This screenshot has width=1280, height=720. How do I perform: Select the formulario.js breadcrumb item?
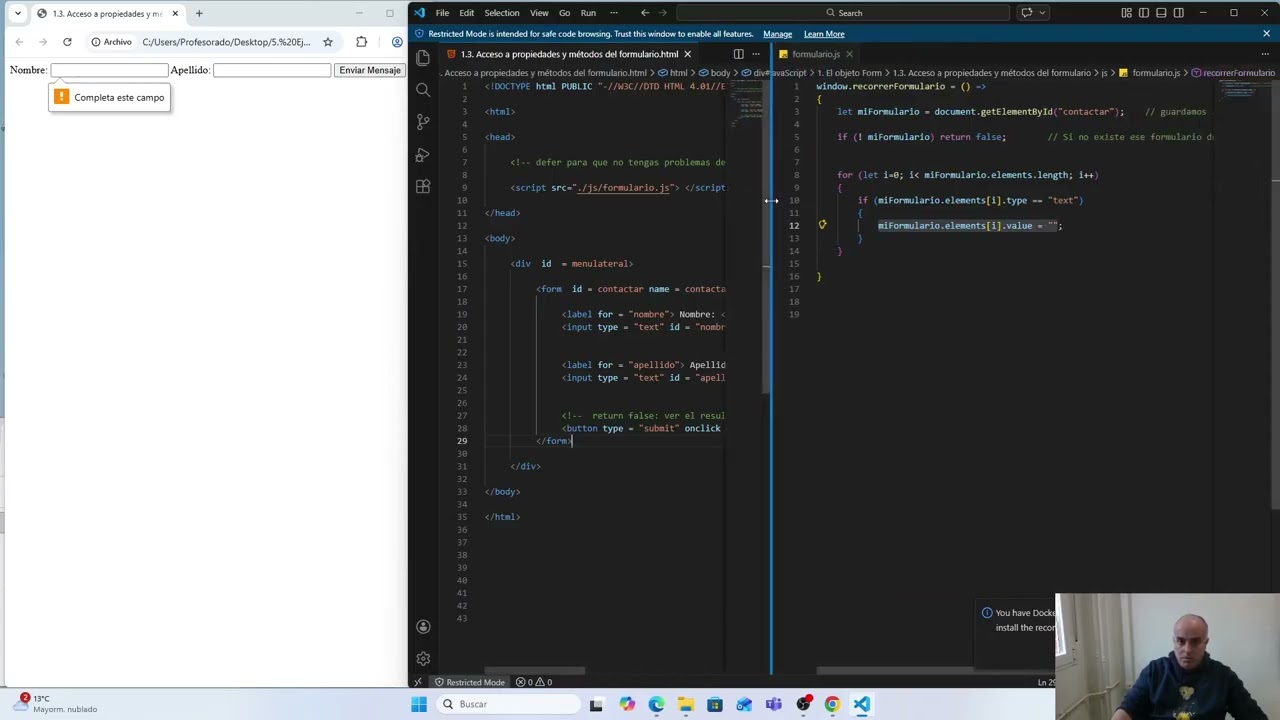pyautogui.click(x=1150, y=73)
